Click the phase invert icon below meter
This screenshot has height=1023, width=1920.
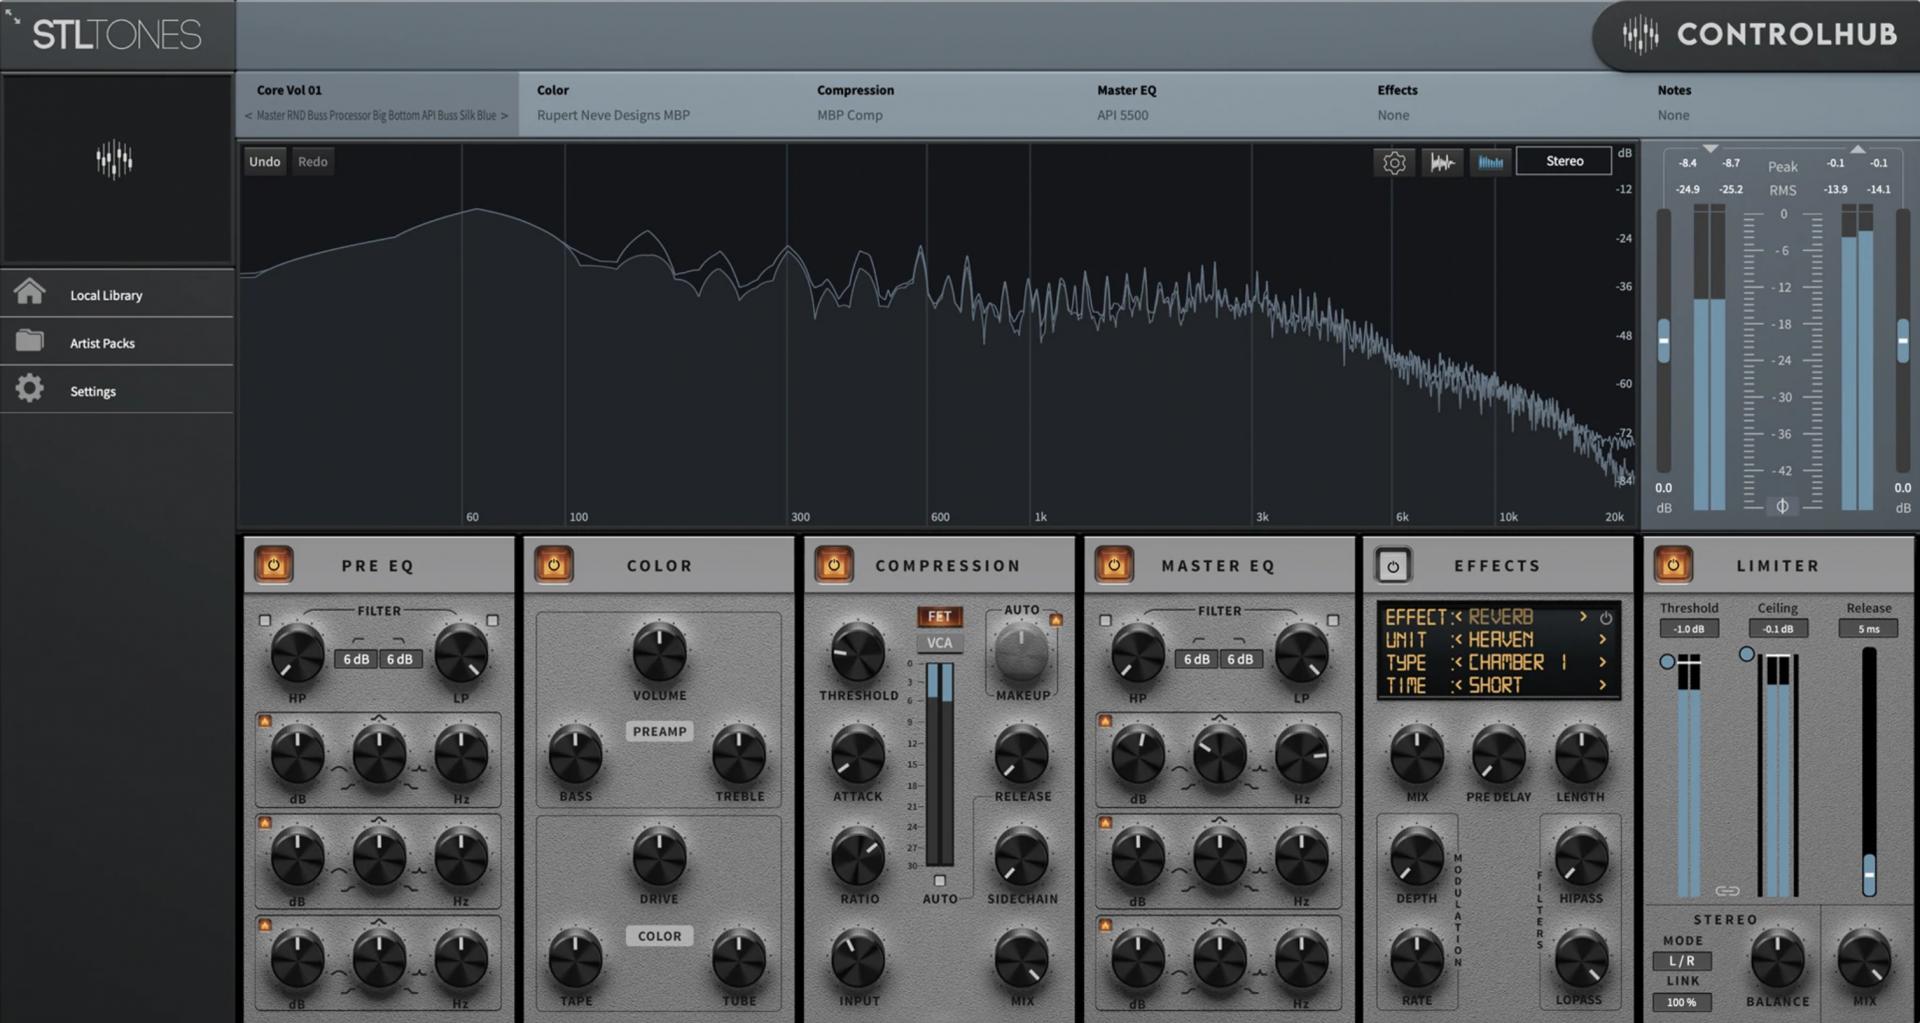pos(1782,506)
